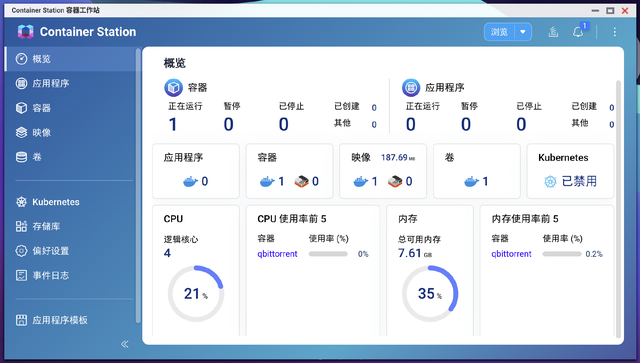Click Docker whale icon in 映像 card
Screen dimensions: 640x363
[360, 181]
